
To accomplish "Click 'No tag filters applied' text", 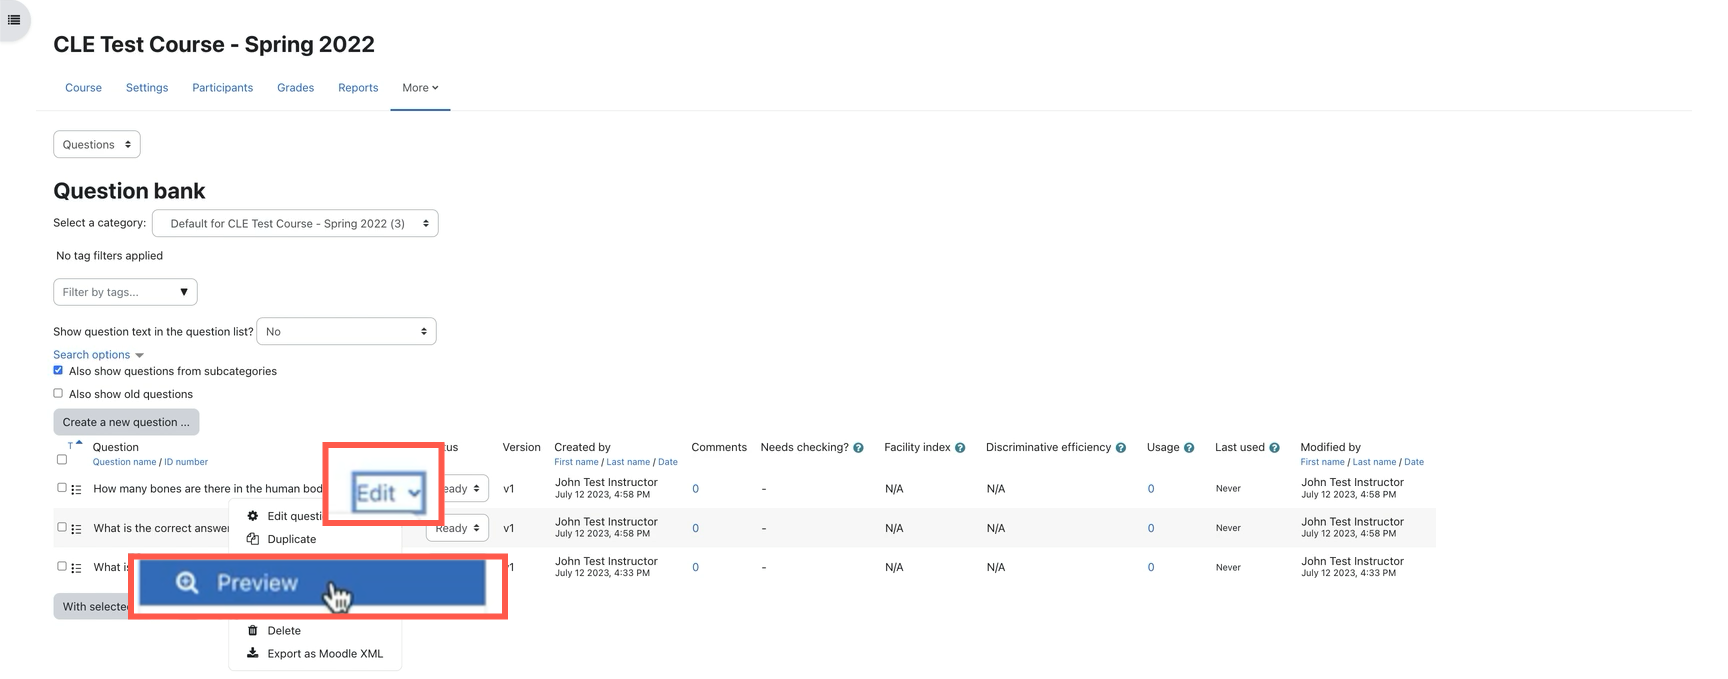I will 109,256.
